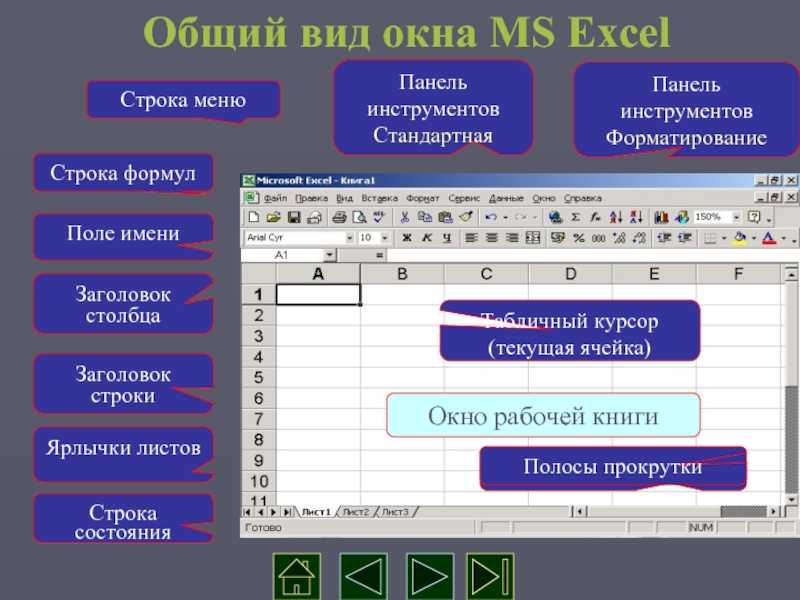The height and width of the screenshot is (600, 800).
Task: Launch the Chart Wizard icon
Action: coord(661,217)
